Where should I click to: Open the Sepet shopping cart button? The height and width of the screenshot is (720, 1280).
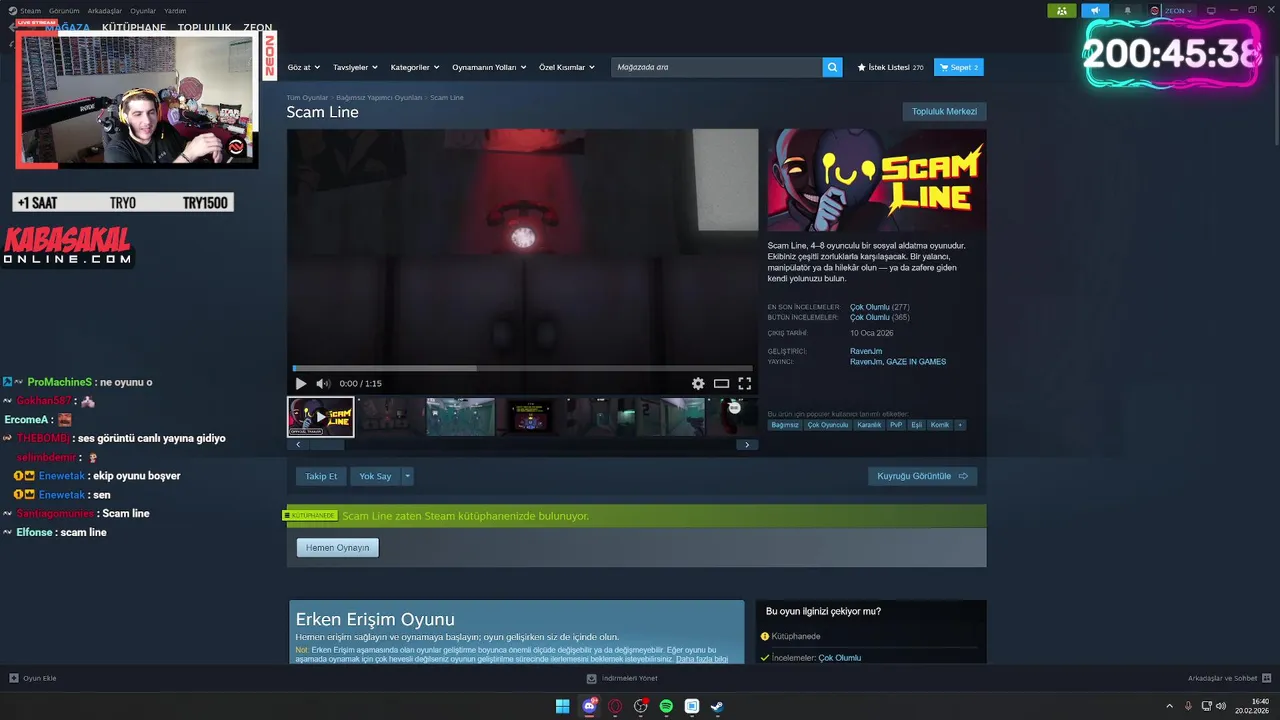tap(959, 67)
